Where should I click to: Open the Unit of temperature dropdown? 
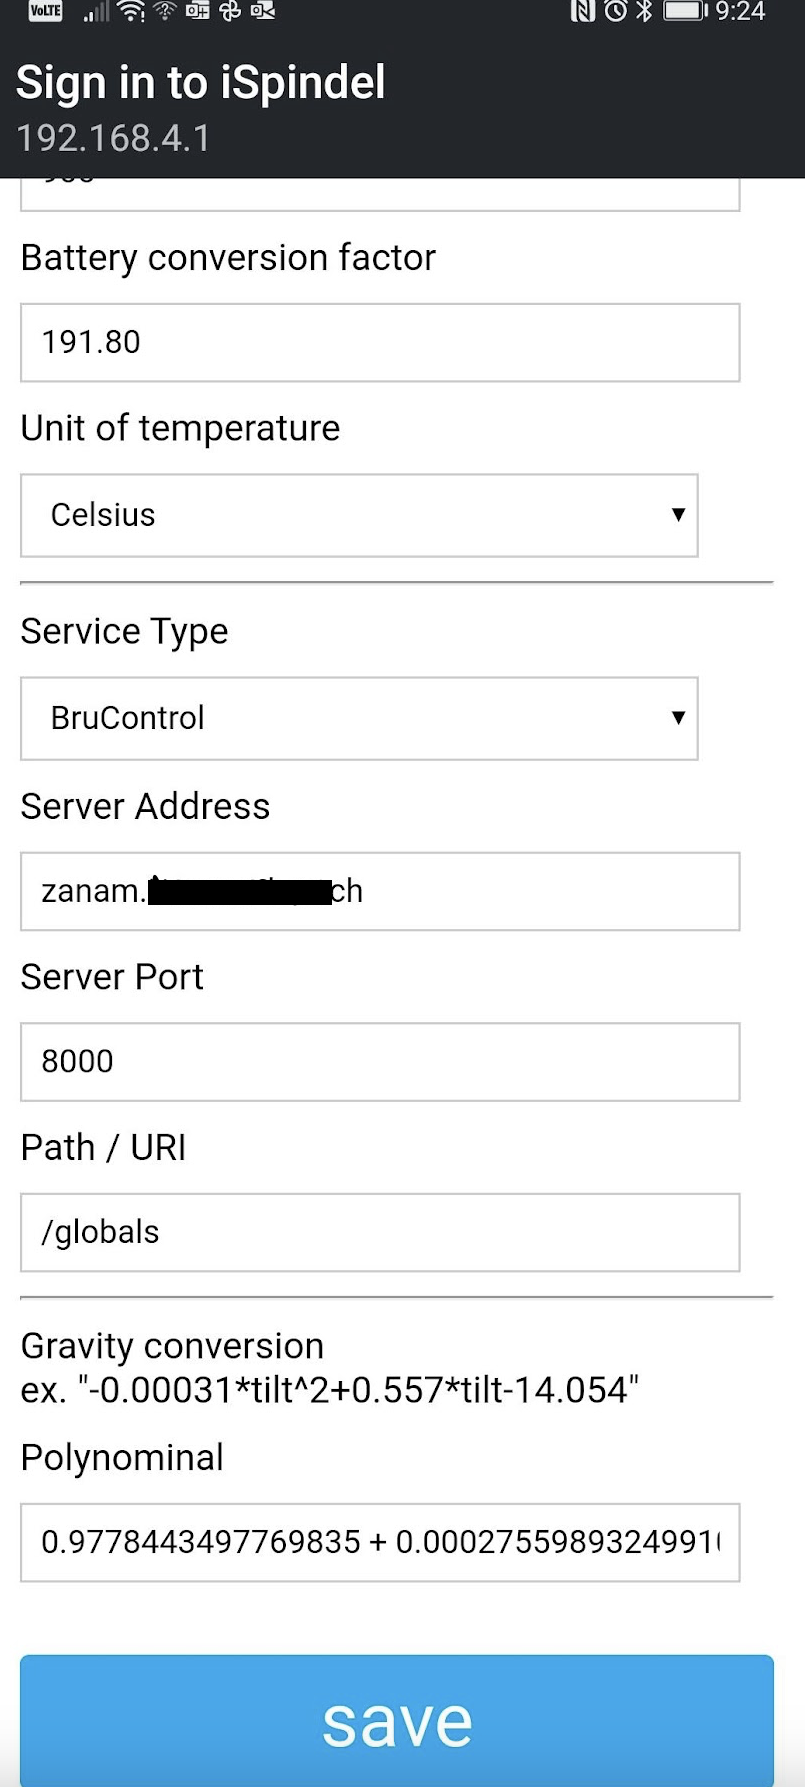coord(359,515)
